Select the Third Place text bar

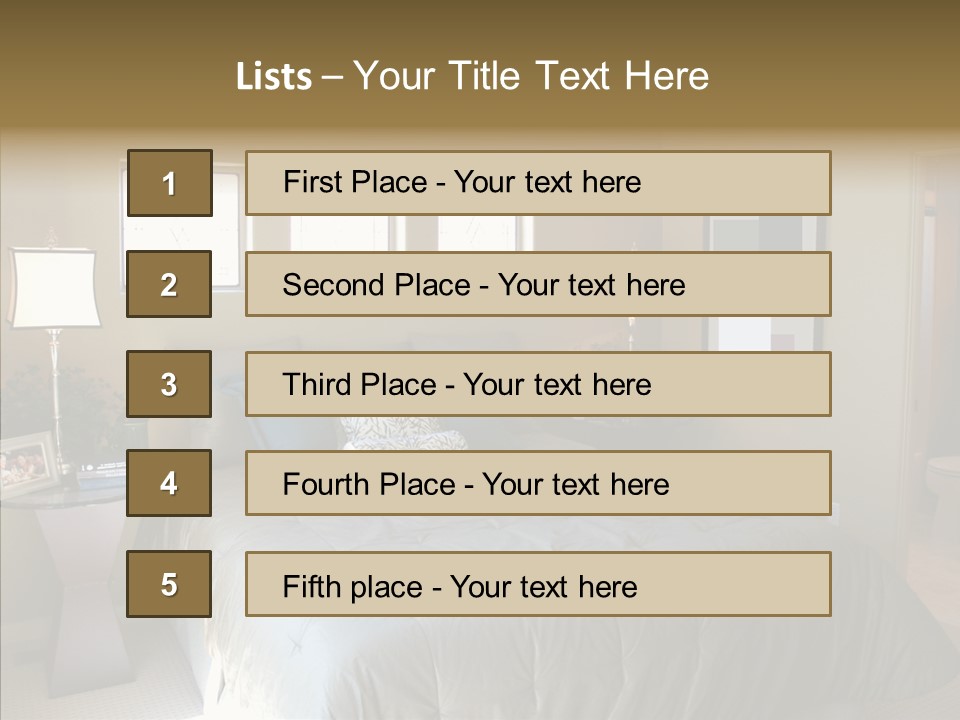[x=538, y=384]
